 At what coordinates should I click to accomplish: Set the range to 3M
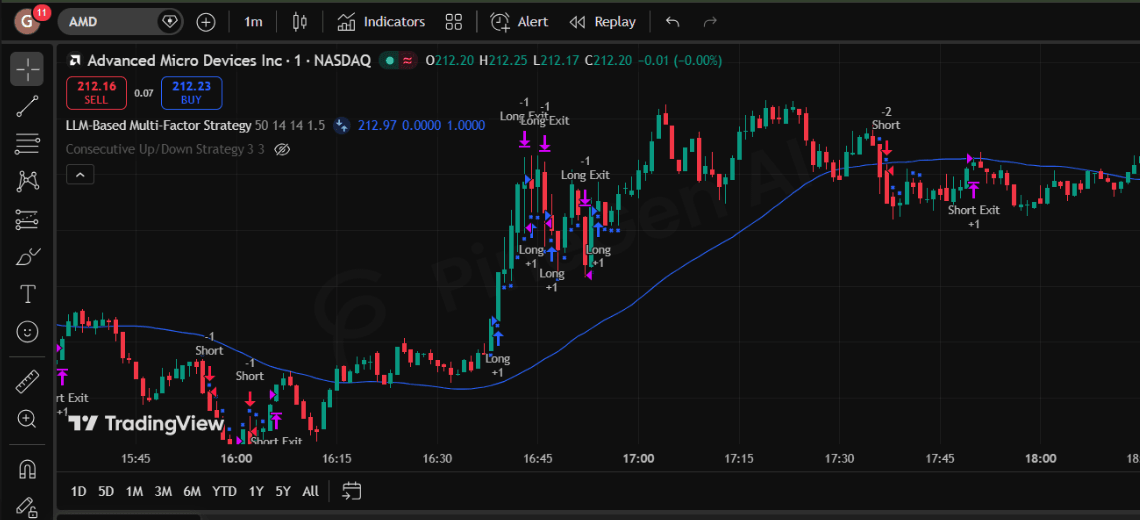coord(163,491)
